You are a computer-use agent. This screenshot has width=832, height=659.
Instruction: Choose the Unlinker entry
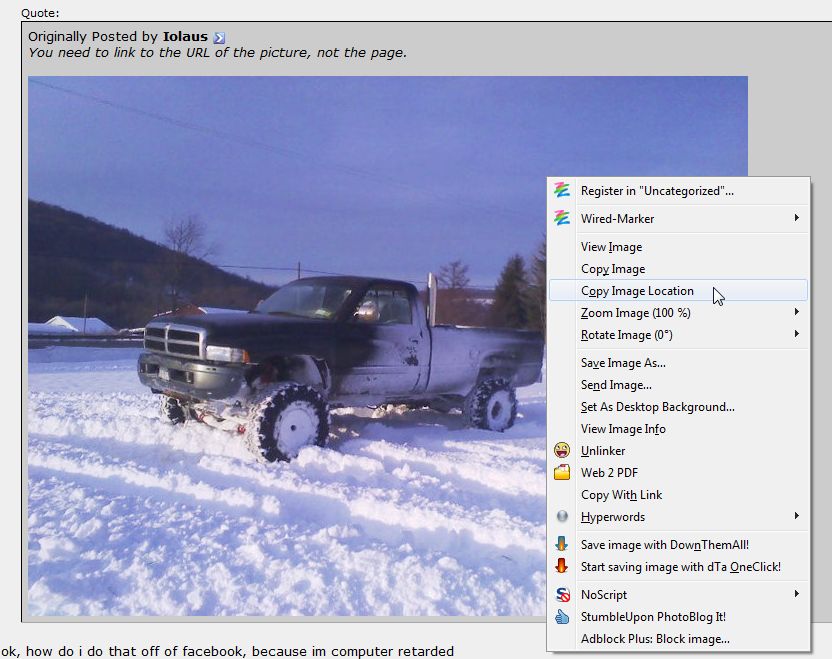coord(678,451)
